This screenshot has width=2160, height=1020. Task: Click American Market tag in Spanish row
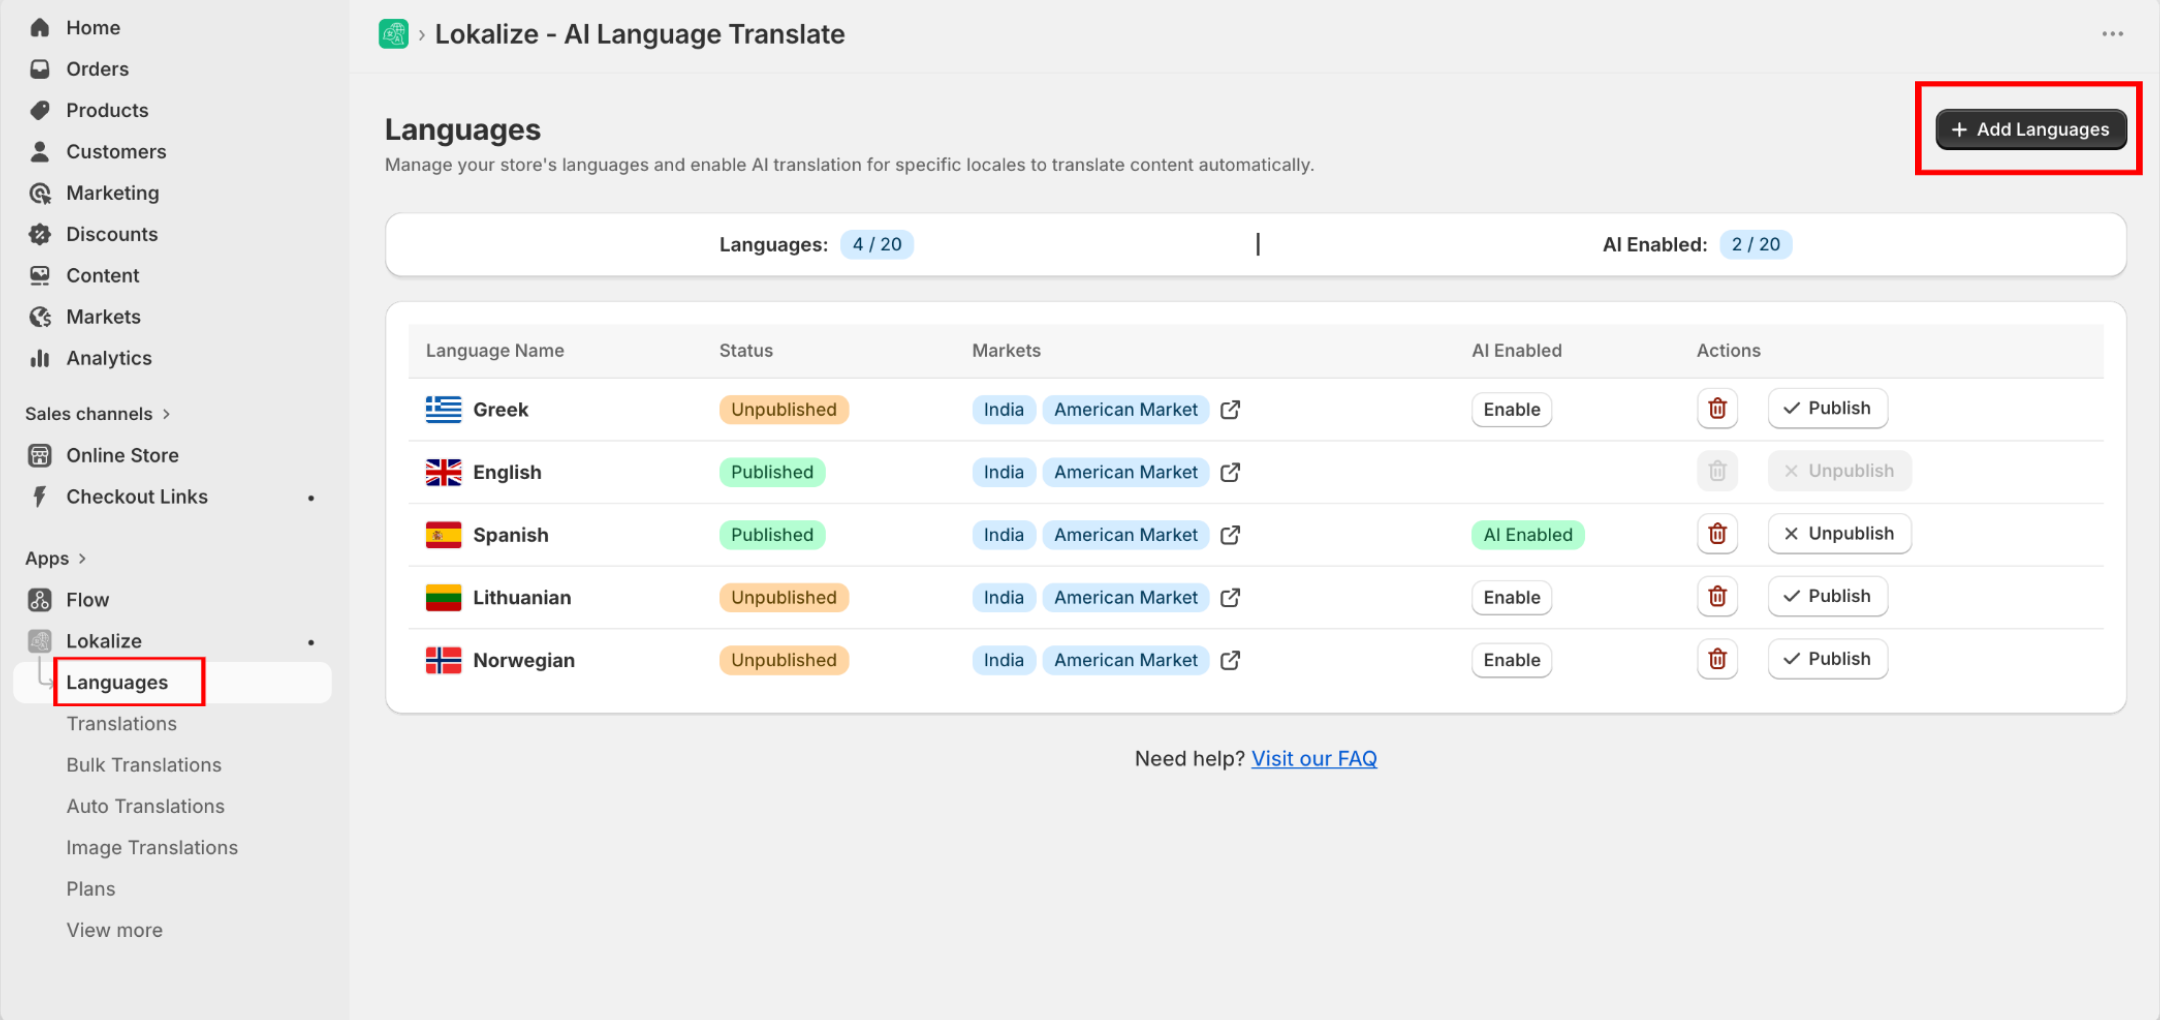1125,535
